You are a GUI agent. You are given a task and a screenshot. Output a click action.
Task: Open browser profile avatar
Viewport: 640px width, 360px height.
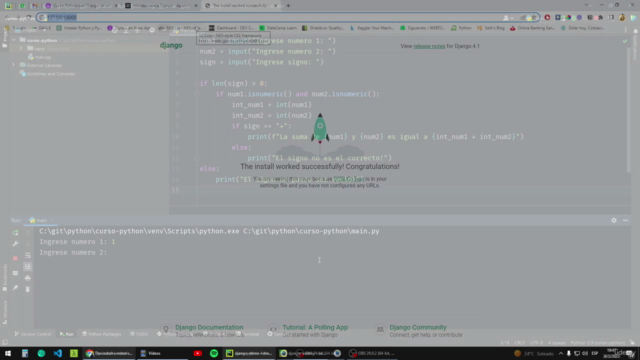click(x=622, y=18)
